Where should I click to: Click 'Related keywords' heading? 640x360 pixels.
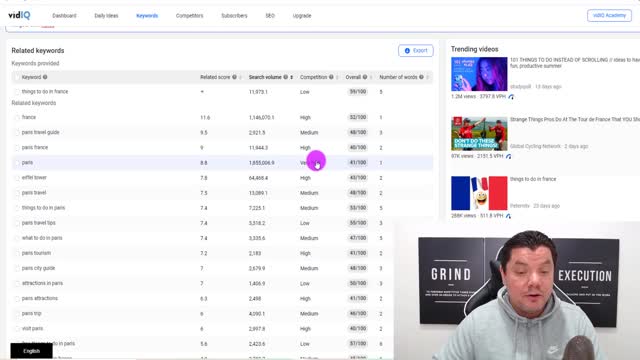coord(38,51)
